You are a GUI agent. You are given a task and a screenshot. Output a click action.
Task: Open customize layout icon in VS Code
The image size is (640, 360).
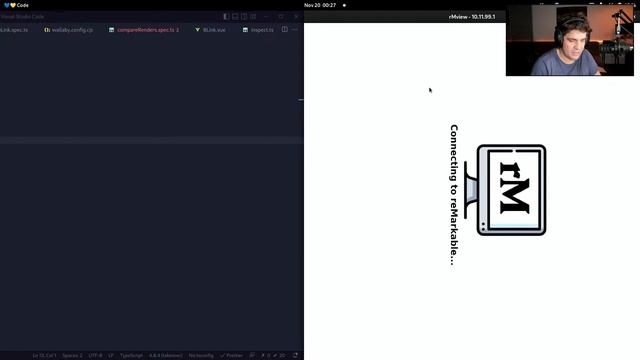pos(253,16)
